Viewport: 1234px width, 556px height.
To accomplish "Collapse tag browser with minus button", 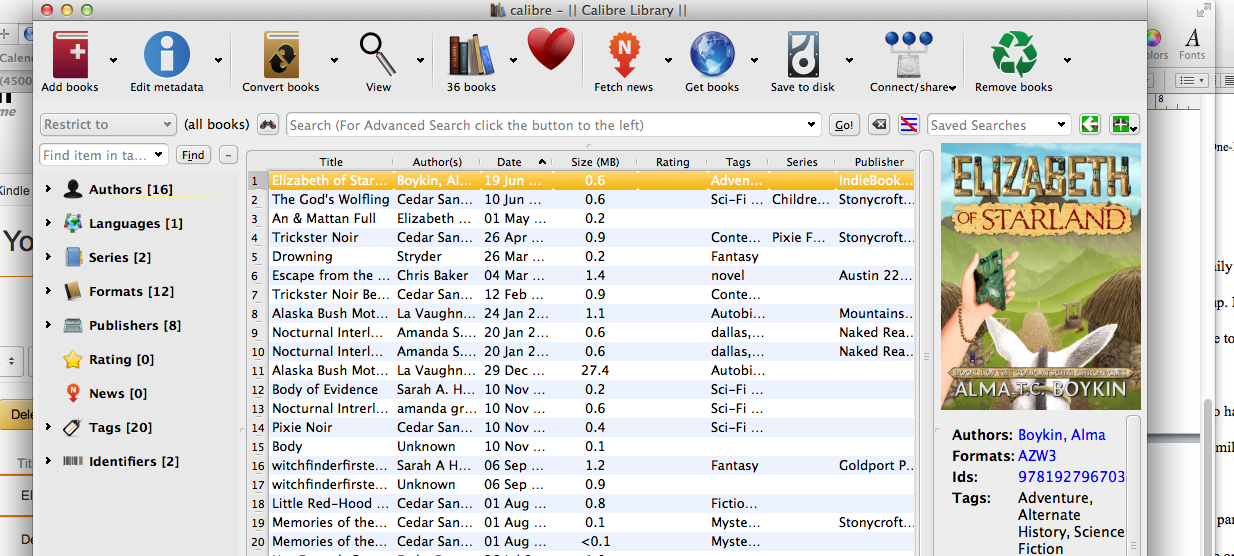I will click(x=228, y=155).
